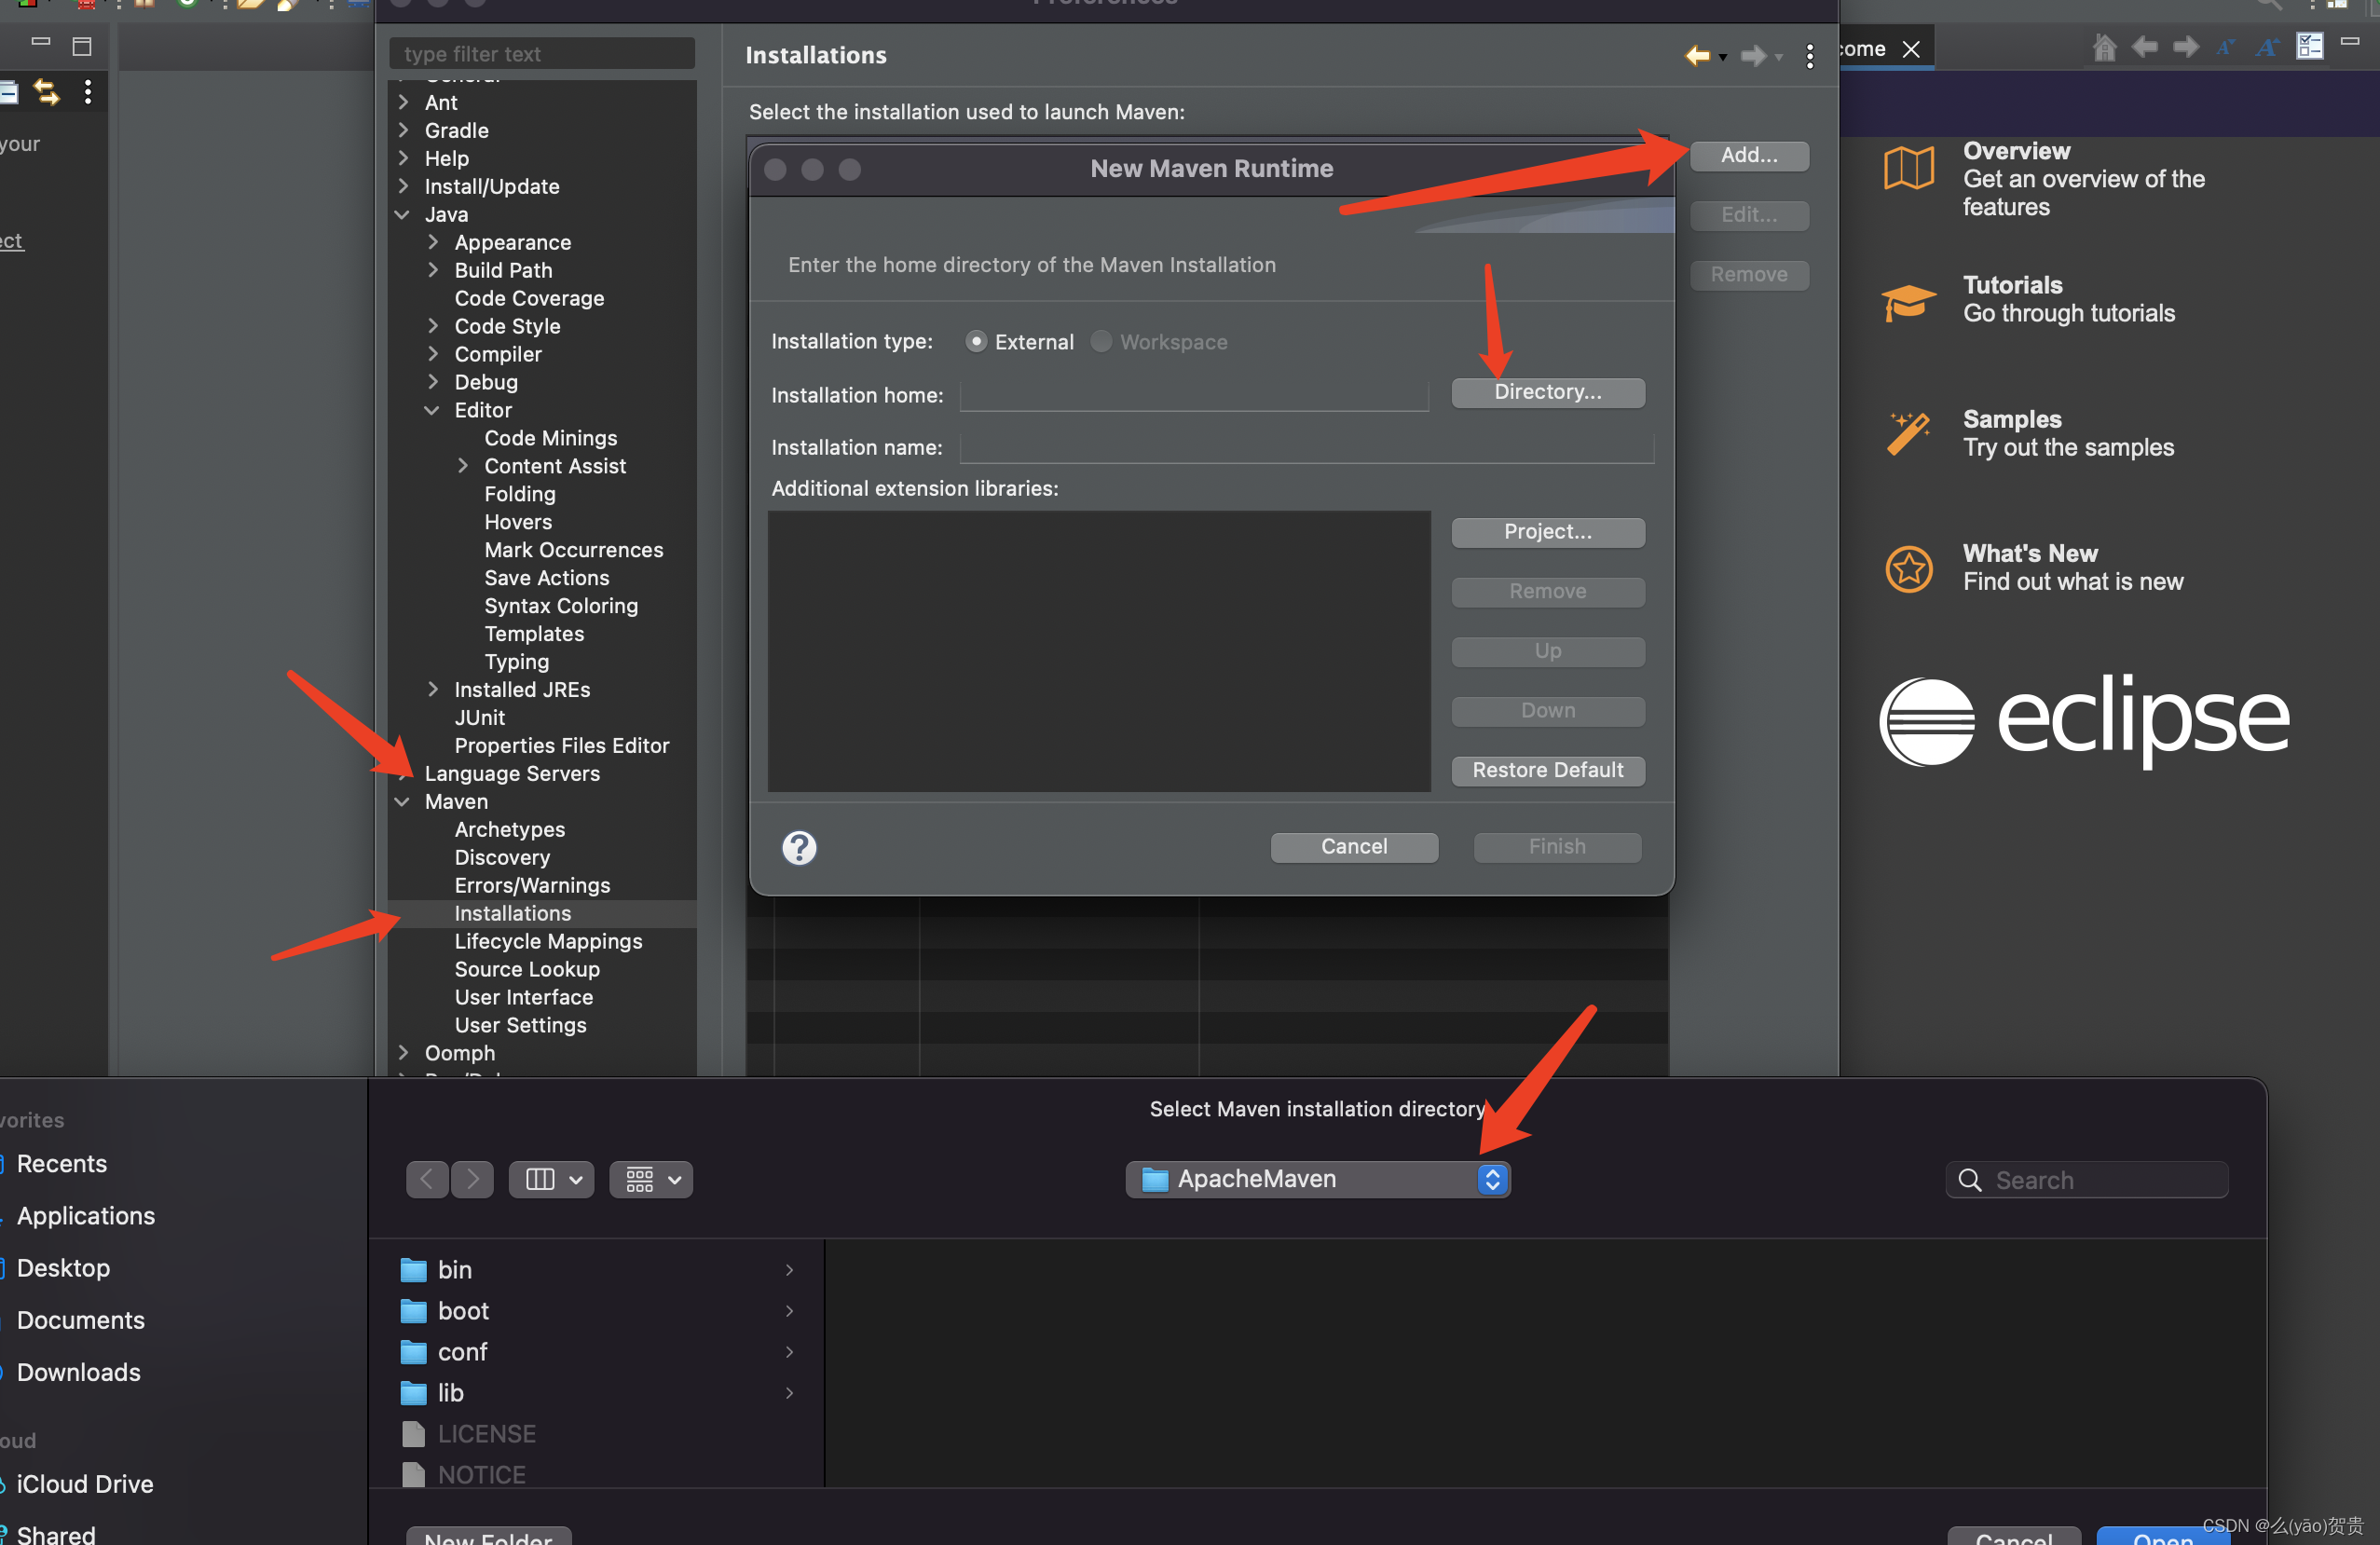Open Applications in Finder sidebar
This screenshot has height=1545, width=2380.
85,1215
